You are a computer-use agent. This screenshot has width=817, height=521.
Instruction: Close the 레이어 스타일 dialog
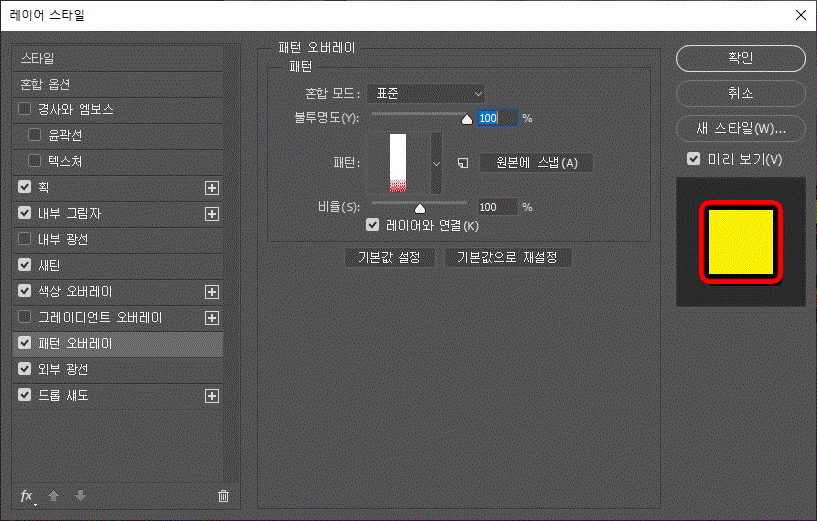click(x=801, y=15)
